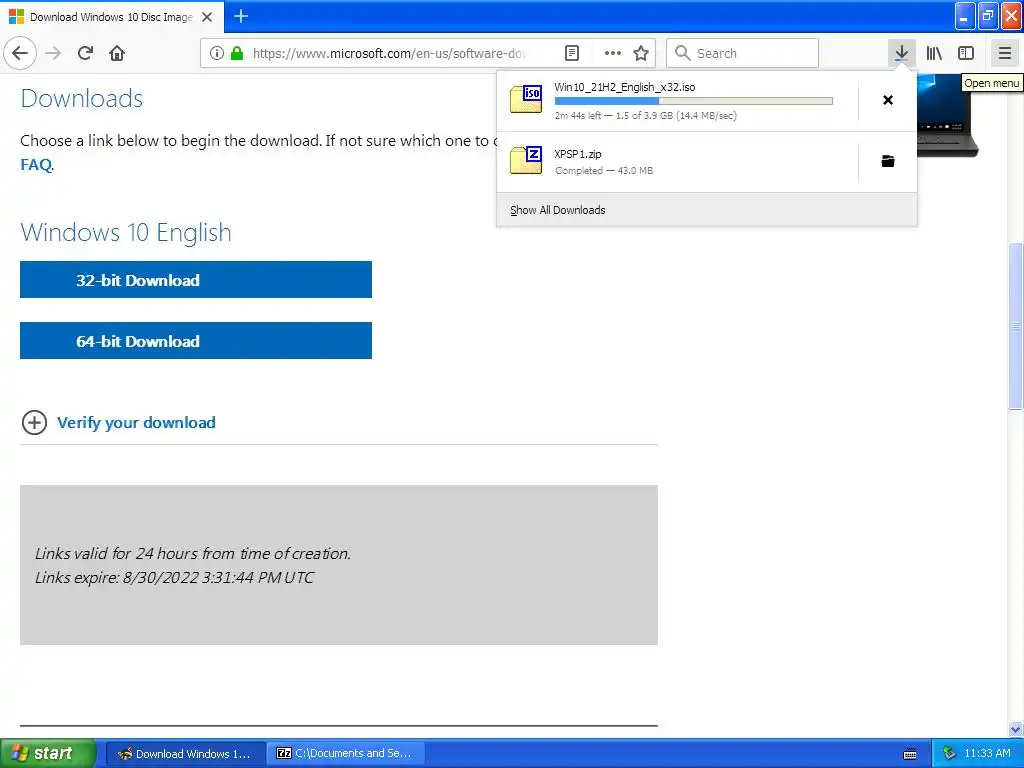Image resolution: width=1024 pixels, height=768 pixels.
Task: Cancel the Win10_21H2_English_x32.iso download
Action: [888, 100]
